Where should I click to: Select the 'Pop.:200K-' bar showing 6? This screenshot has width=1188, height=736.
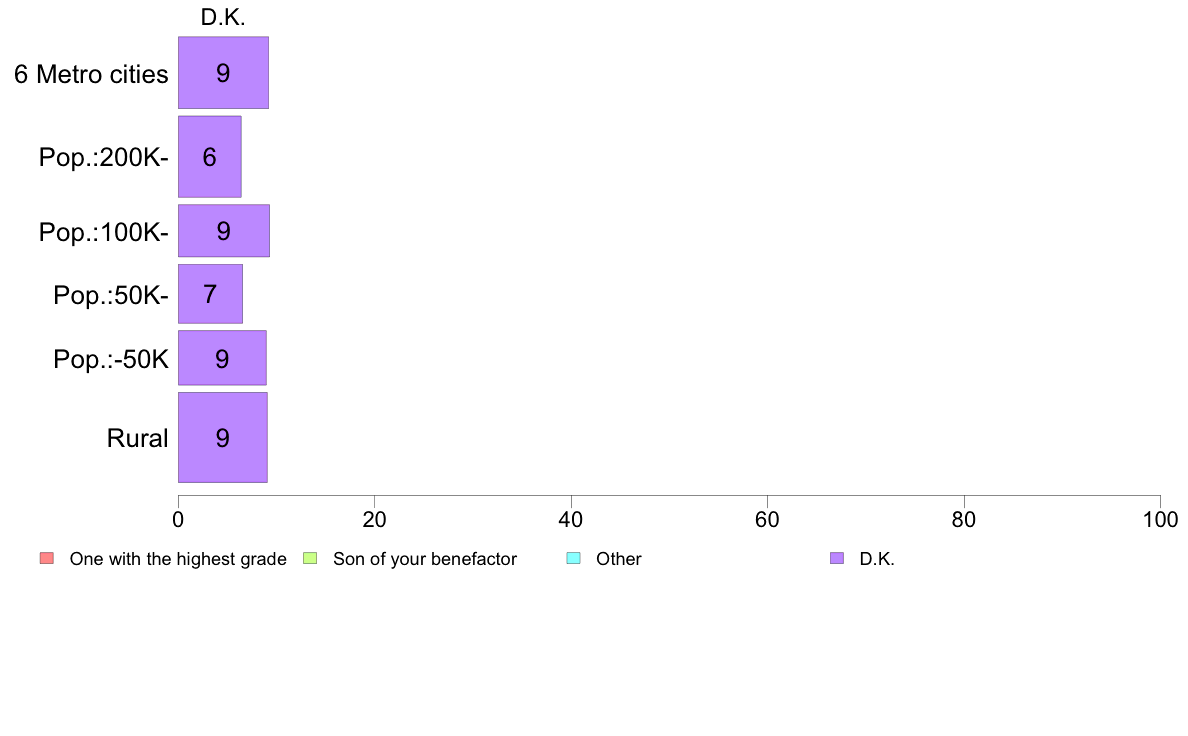tap(210, 157)
